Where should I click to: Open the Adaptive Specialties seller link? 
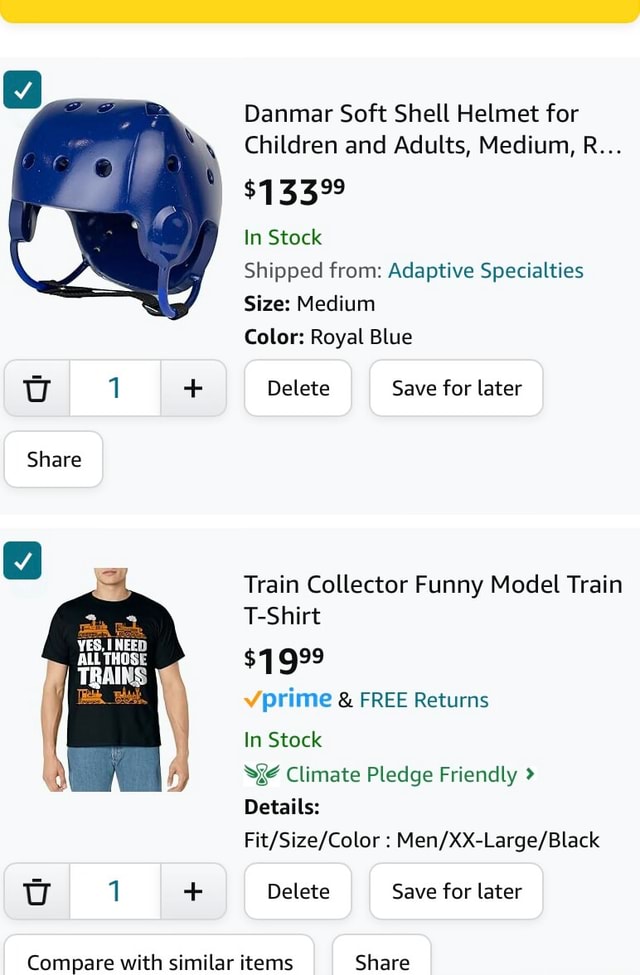coord(485,271)
